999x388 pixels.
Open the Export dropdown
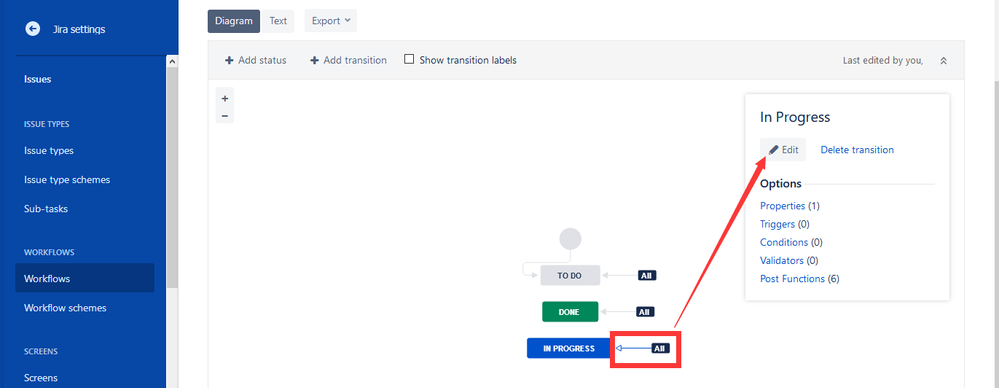(x=331, y=21)
